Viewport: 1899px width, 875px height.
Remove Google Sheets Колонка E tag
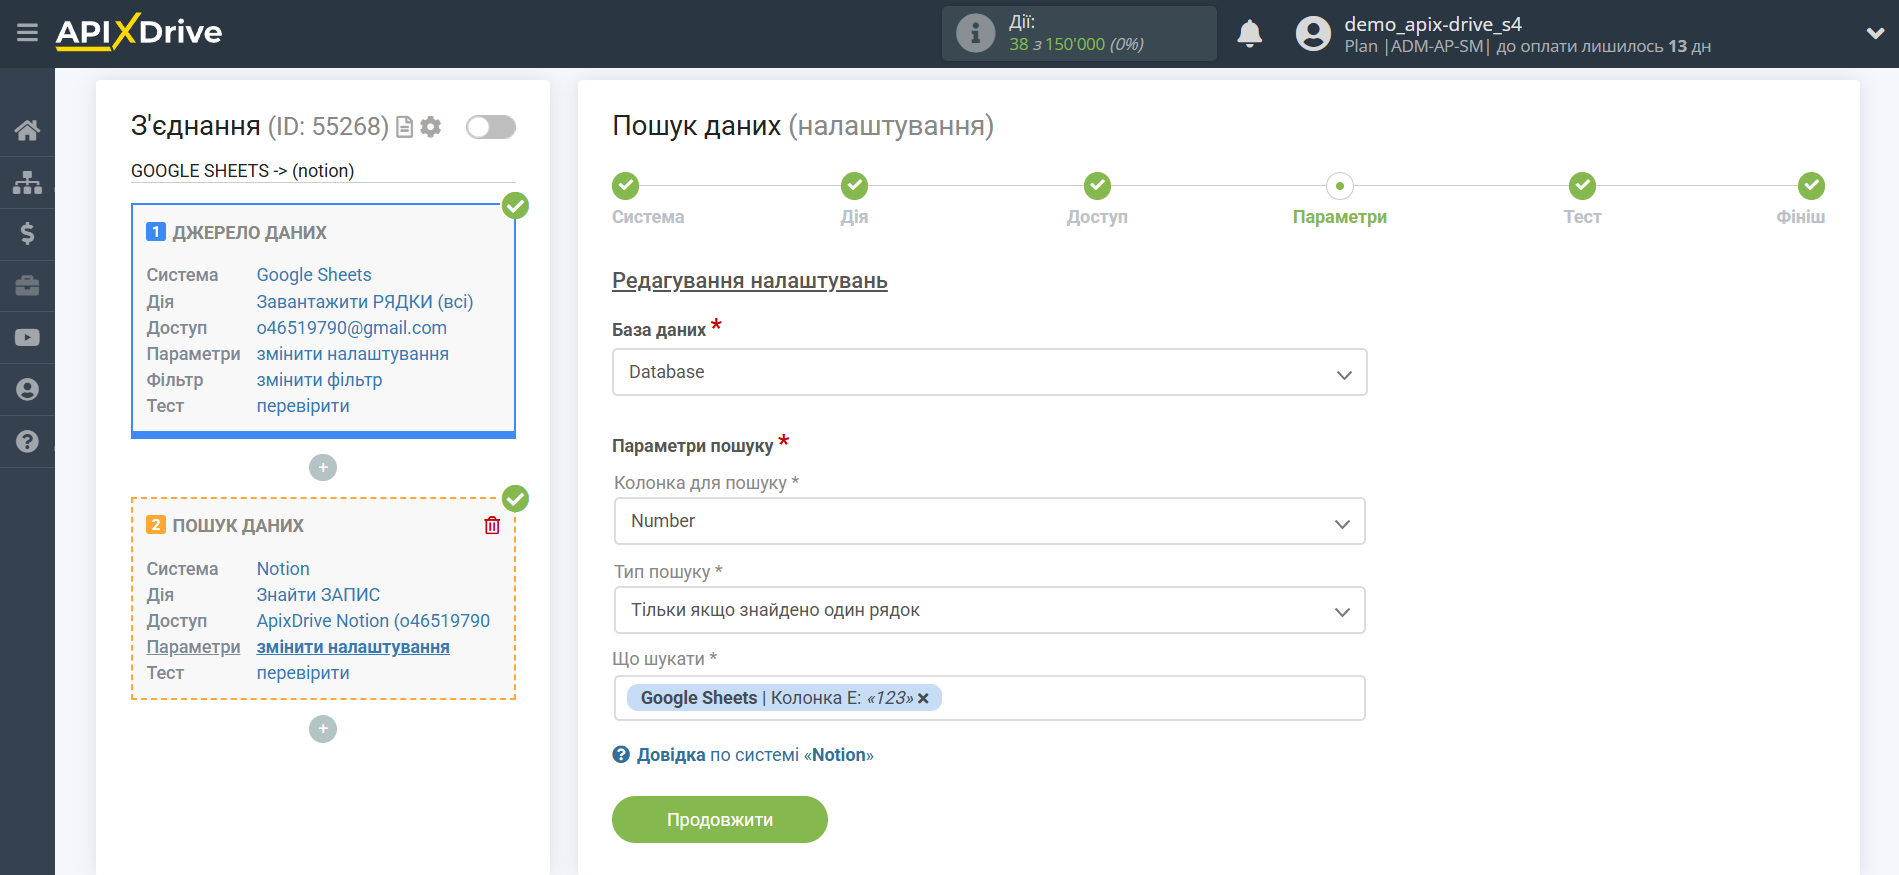coord(923,698)
